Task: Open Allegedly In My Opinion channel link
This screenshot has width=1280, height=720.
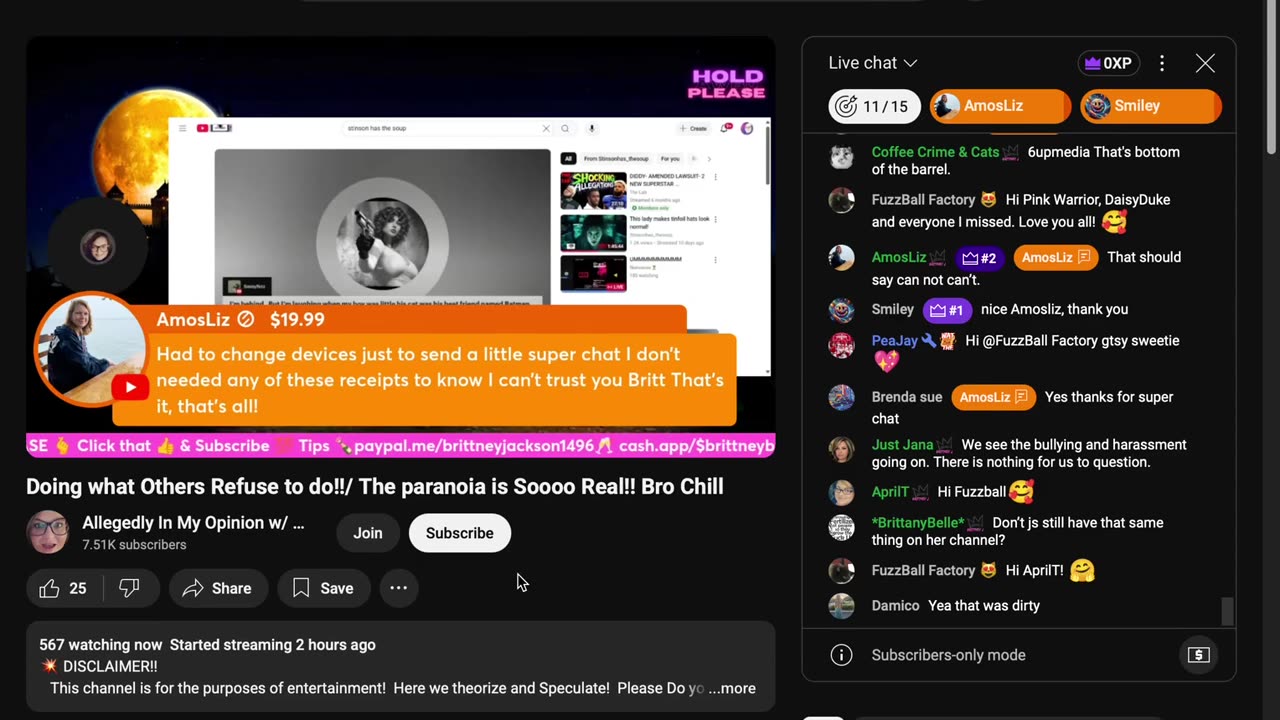Action: click(193, 523)
